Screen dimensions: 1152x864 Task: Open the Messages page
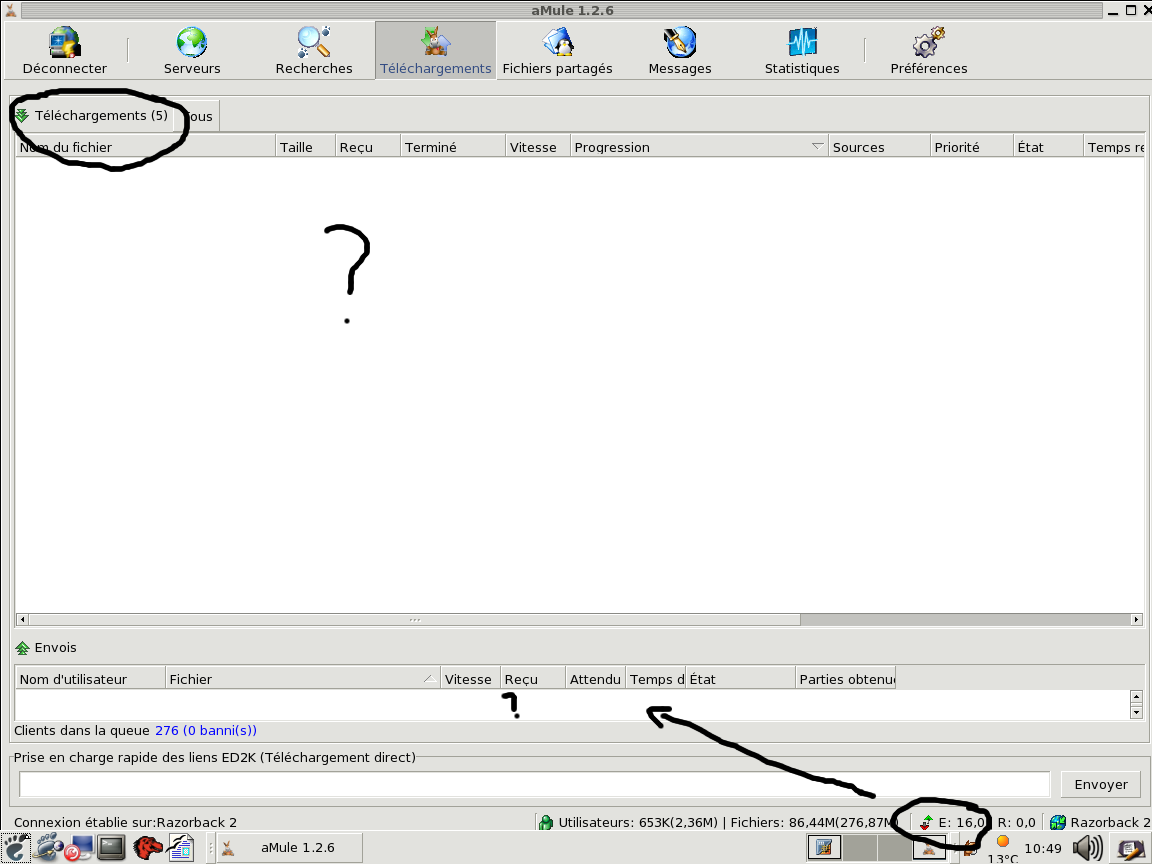(x=680, y=51)
